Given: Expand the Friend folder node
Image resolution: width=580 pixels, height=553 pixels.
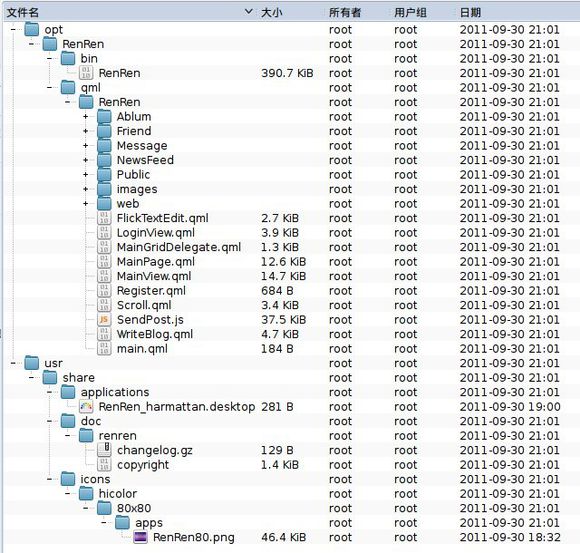Looking at the screenshot, I should pyautogui.click(x=86, y=131).
